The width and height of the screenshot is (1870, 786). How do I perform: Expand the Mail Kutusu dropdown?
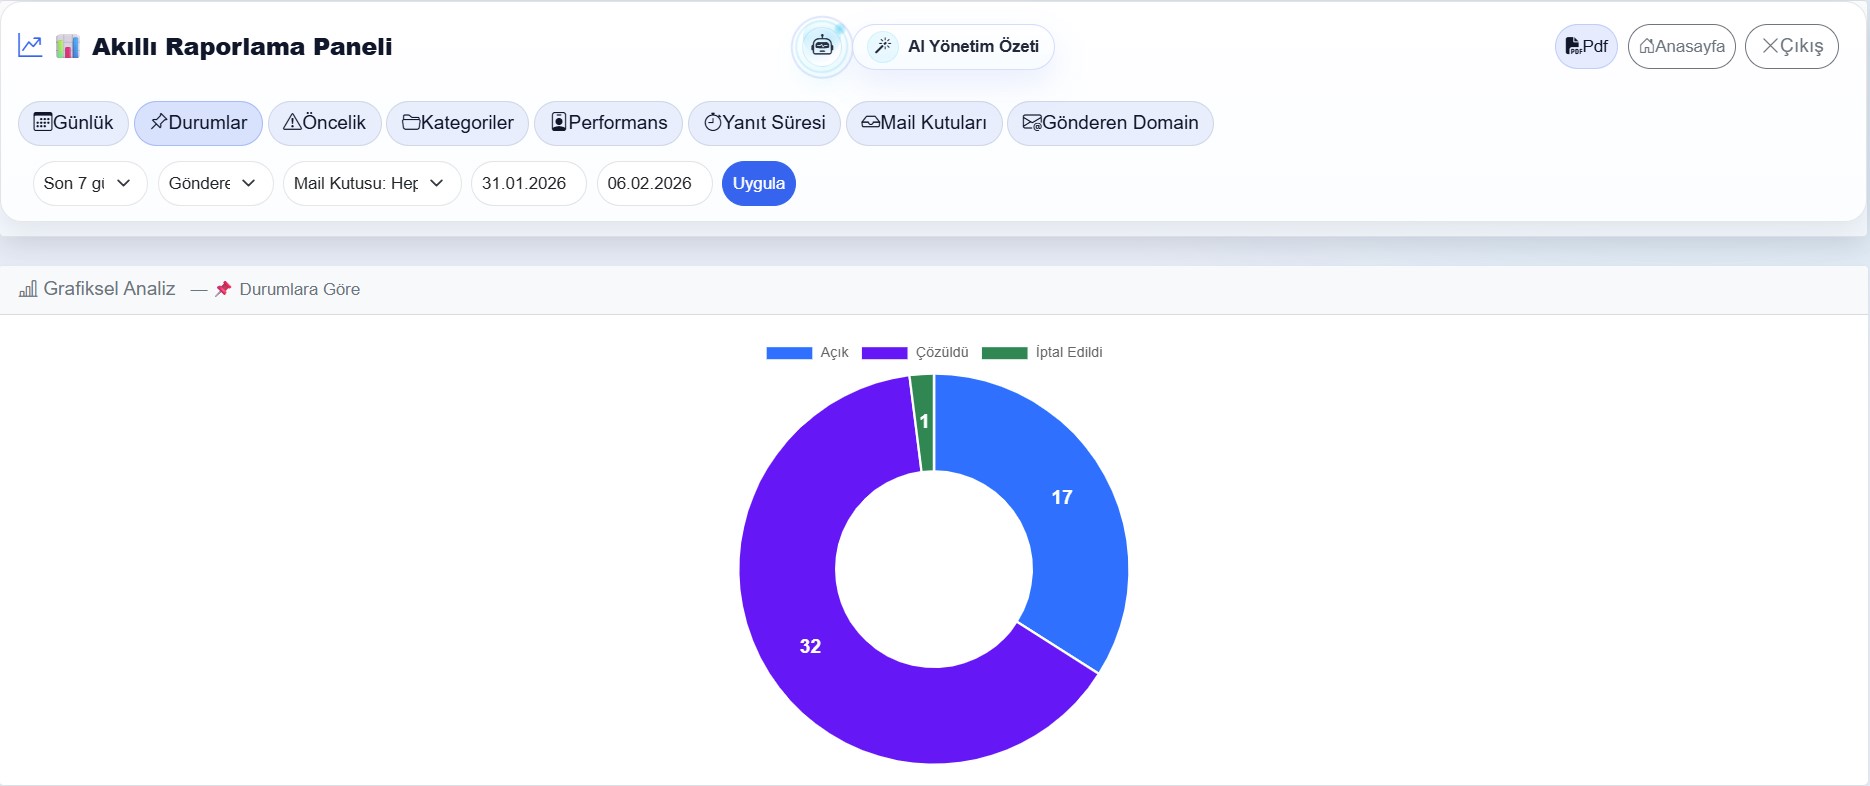[371, 184]
